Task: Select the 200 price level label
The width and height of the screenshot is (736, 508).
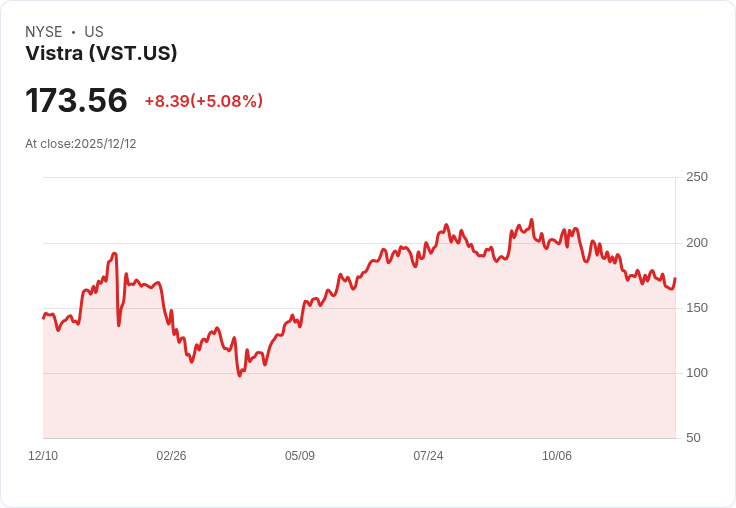Action: coord(696,243)
